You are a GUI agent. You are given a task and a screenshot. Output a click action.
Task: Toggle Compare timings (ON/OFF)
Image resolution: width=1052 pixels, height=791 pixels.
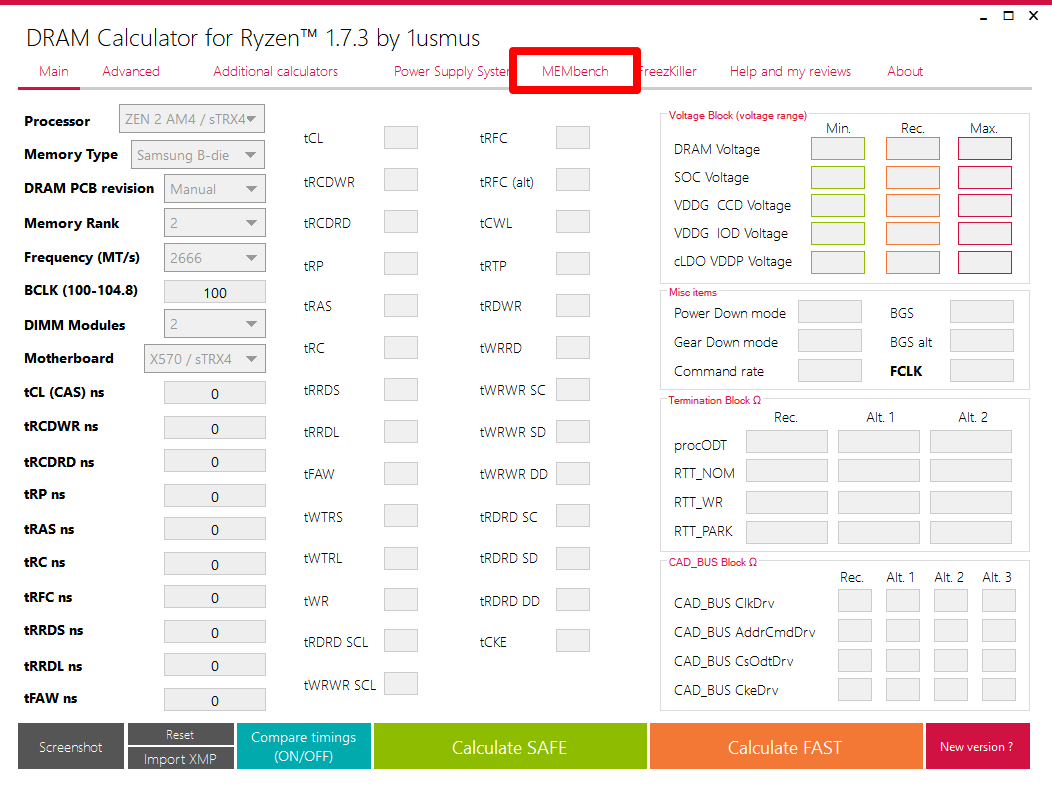click(x=304, y=746)
